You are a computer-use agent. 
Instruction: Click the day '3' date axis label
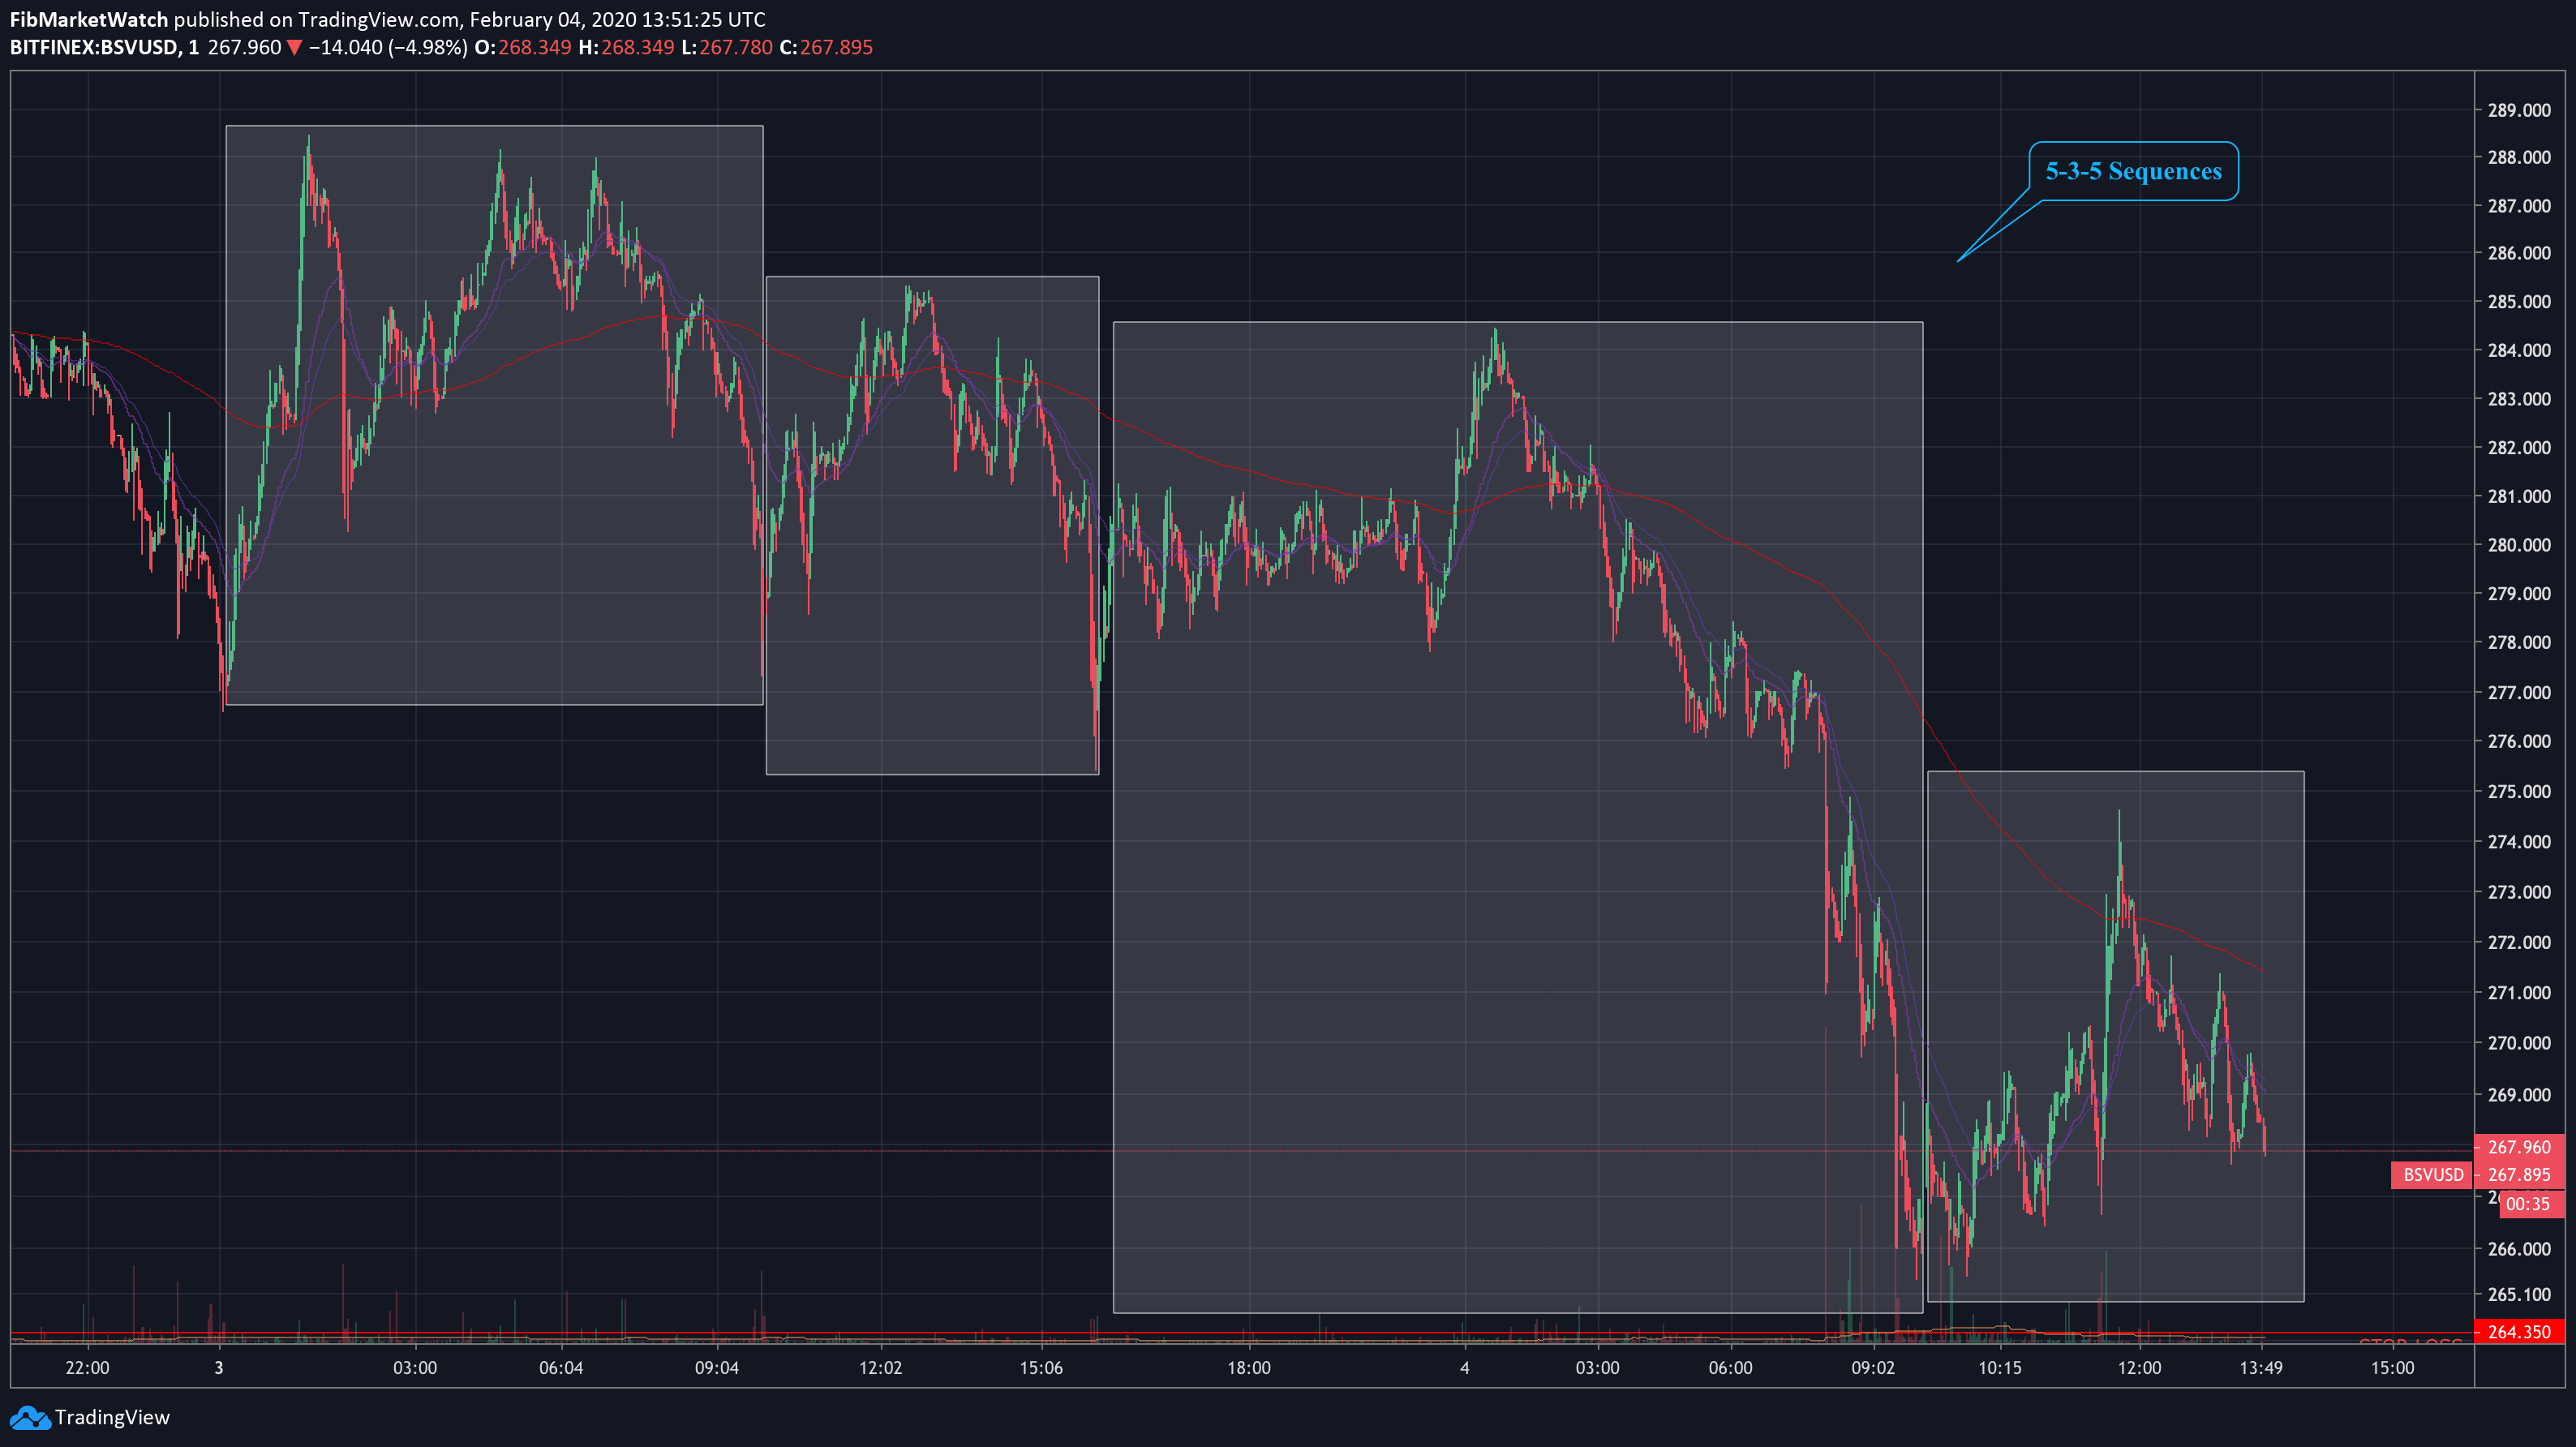point(219,1367)
